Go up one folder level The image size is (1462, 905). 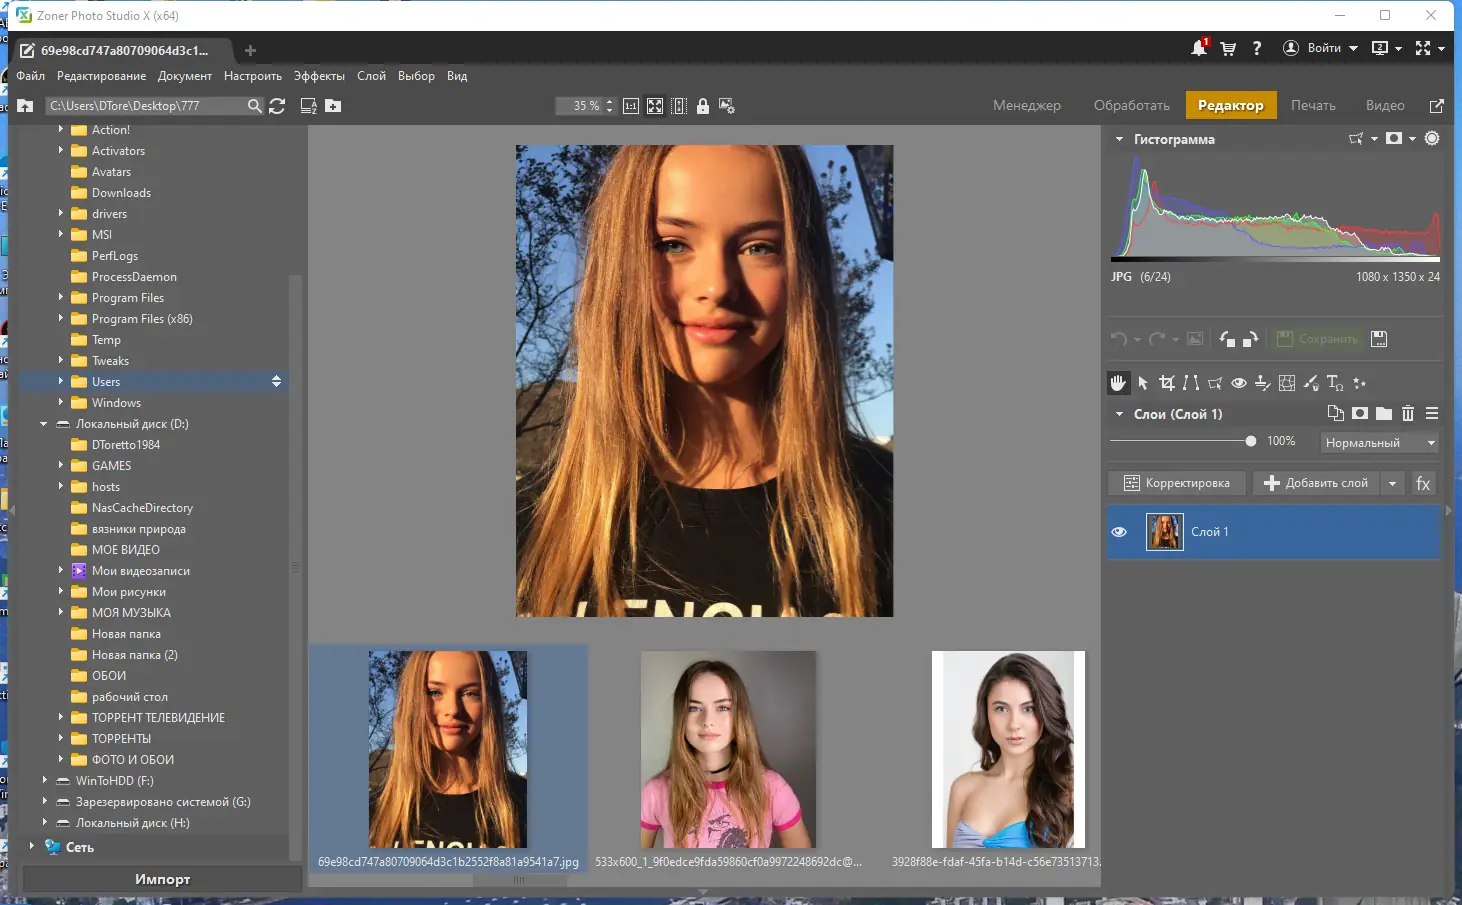26,106
